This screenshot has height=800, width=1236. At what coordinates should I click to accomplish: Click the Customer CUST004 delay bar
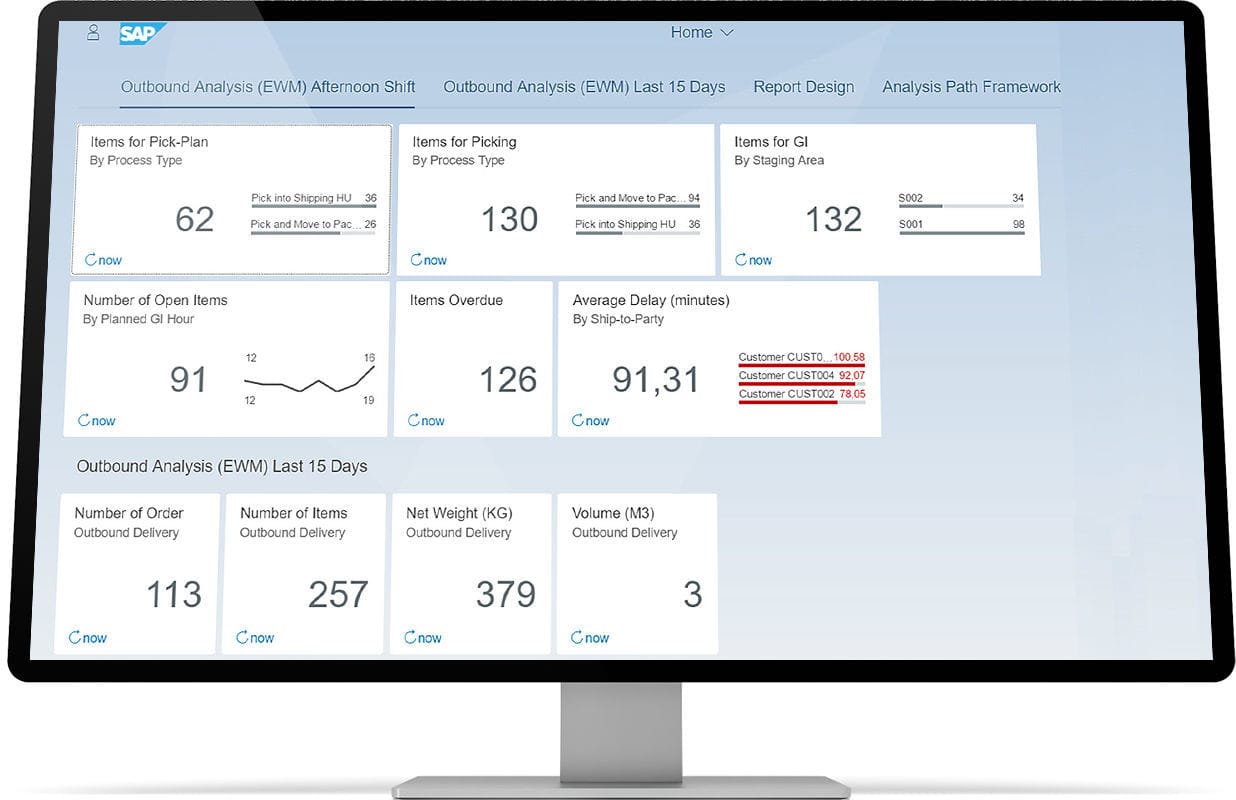(800, 376)
